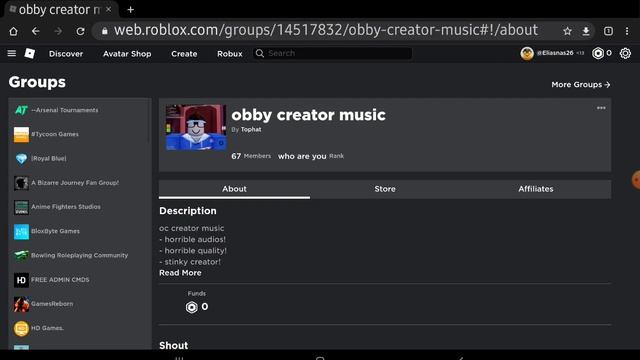Click the FREE ADMIN CMDS HD icon
640x360 pixels.
point(21,280)
